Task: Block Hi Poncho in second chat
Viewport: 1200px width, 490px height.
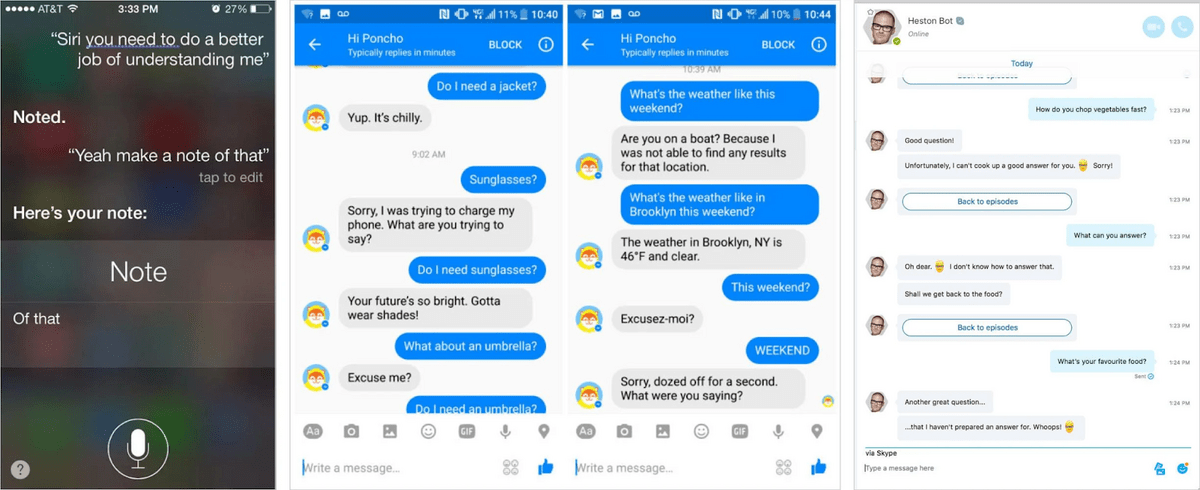Action: click(x=779, y=45)
